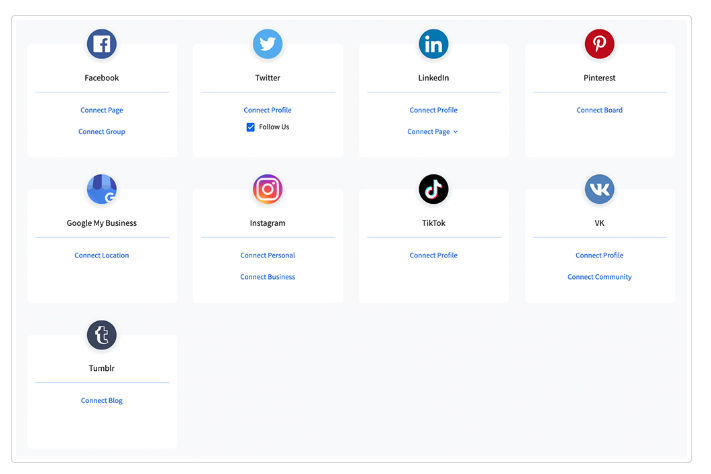The height and width of the screenshot is (474, 711).
Task: Select the LinkedIn card title text
Action: 433,78
